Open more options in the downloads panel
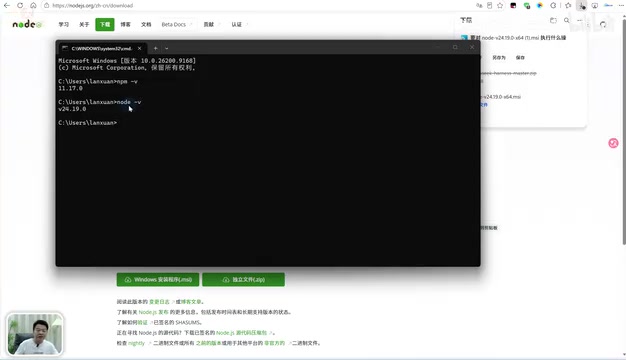The height and width of the screenshot is (360, 626). (579, 20)
